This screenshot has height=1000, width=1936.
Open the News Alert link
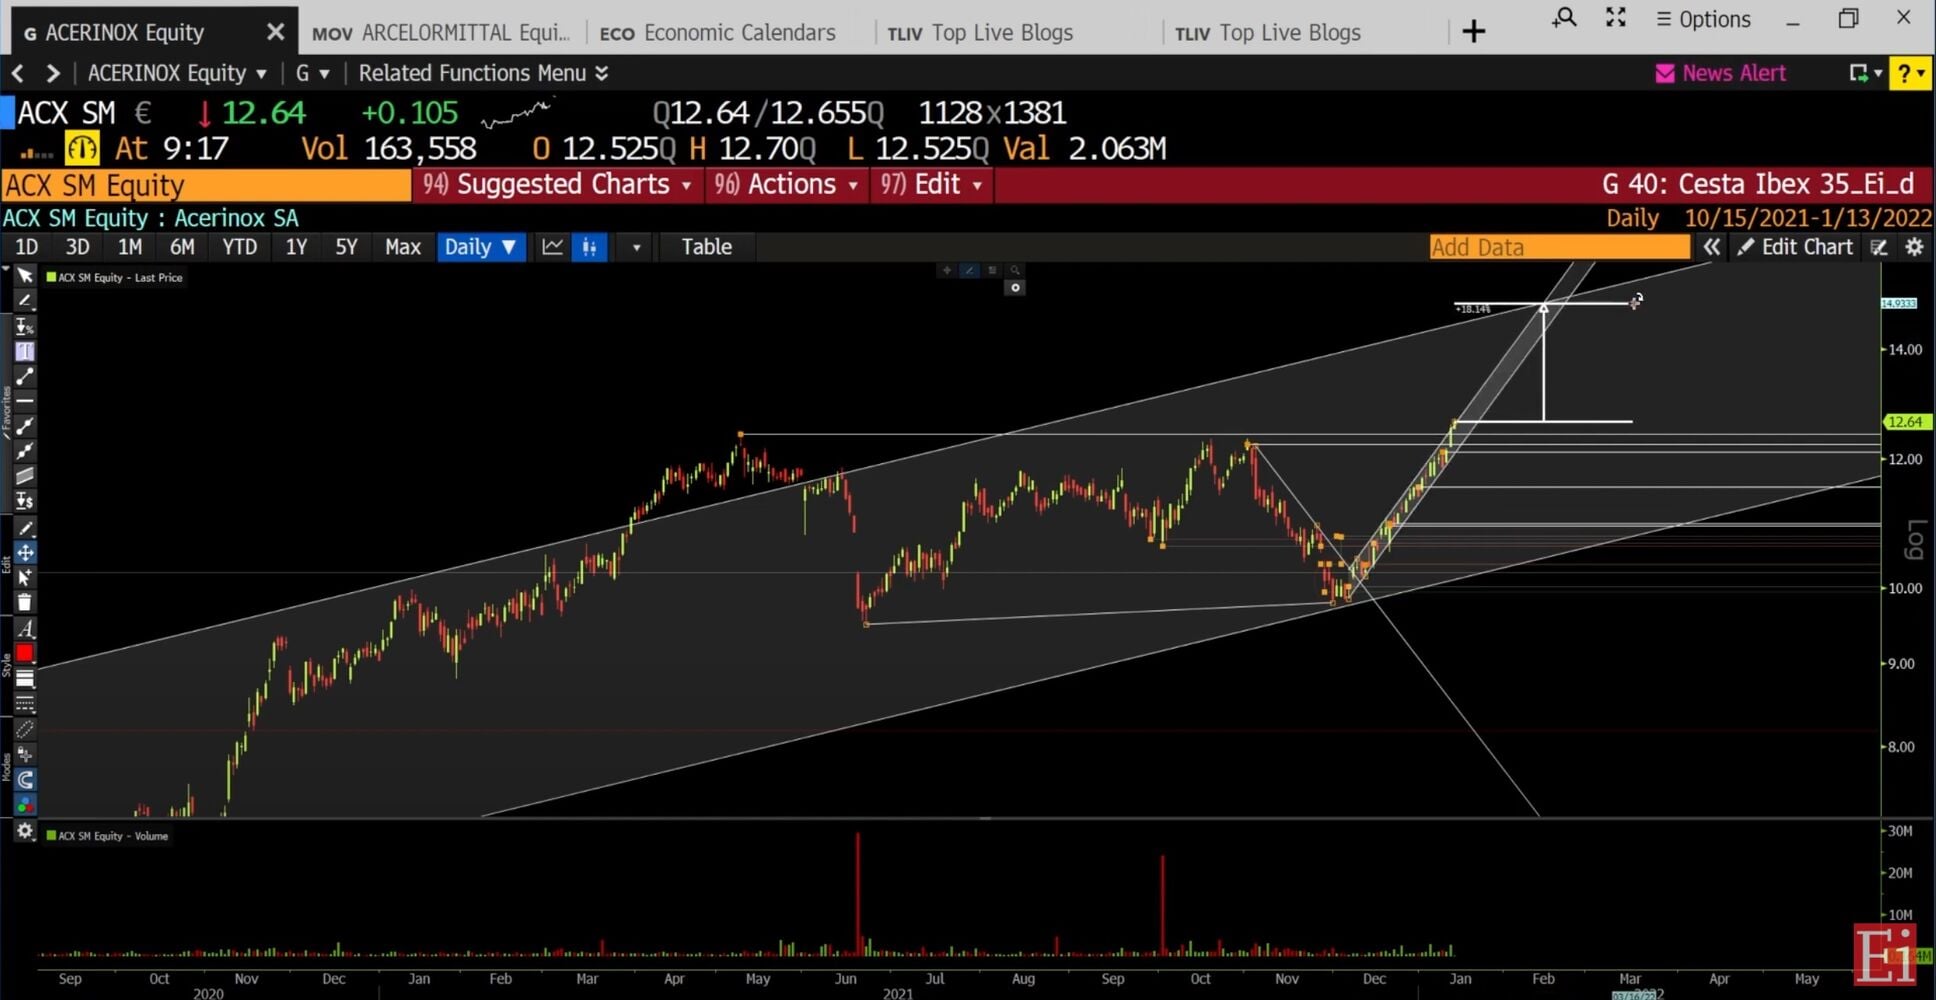click(x=1721, y=73)
